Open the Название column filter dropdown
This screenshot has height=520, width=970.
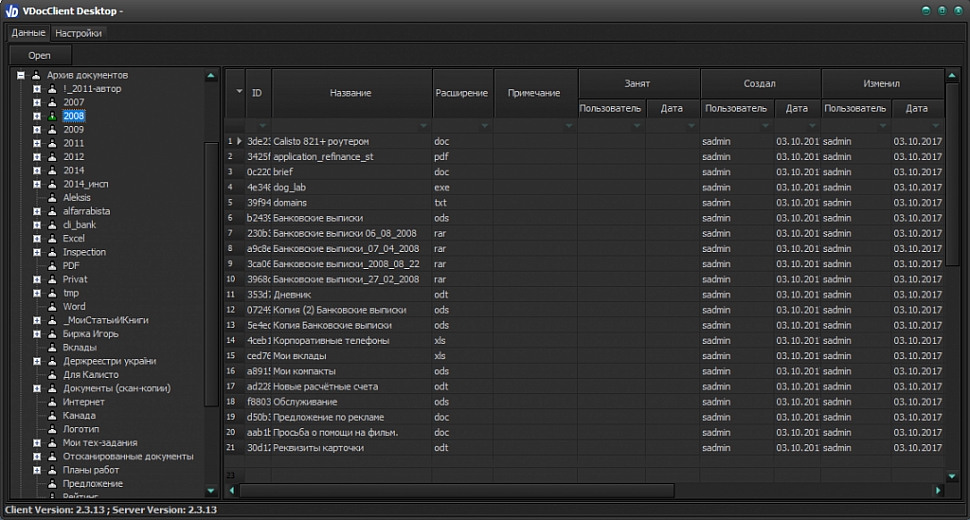tap(423, 126)
